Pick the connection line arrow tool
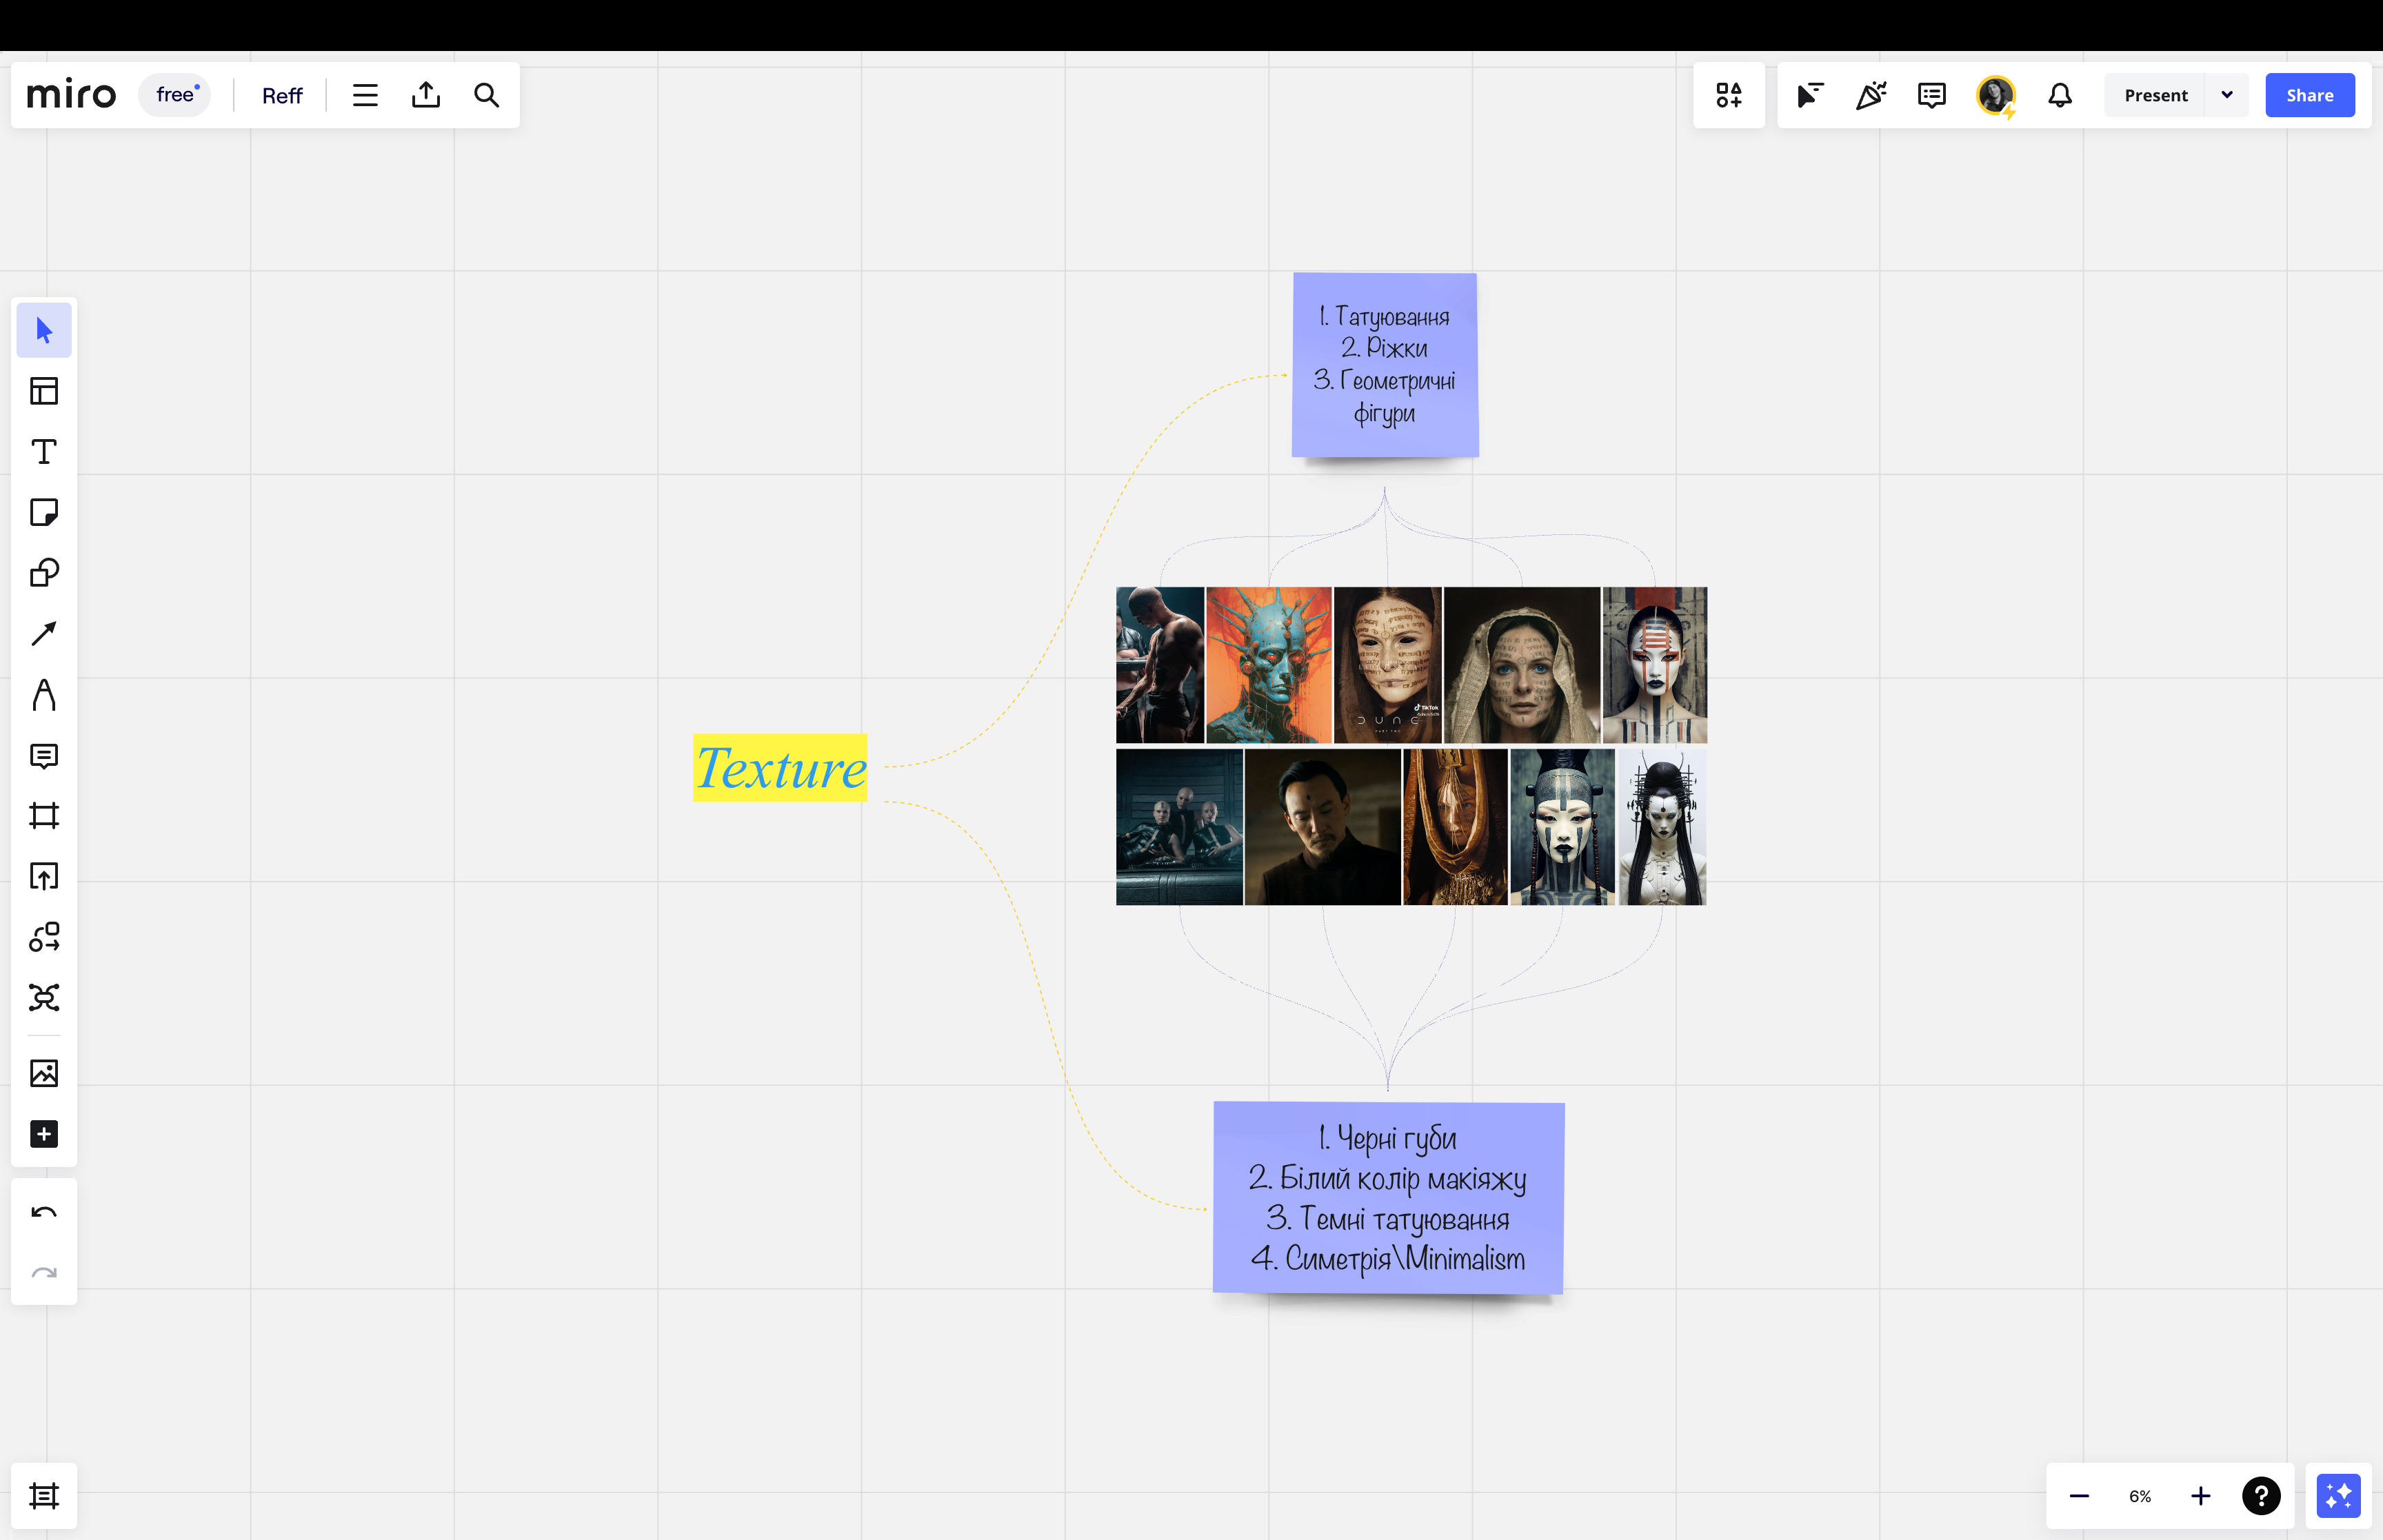The width and height of the screenshot is (2383, 1540). coord(44,634)
